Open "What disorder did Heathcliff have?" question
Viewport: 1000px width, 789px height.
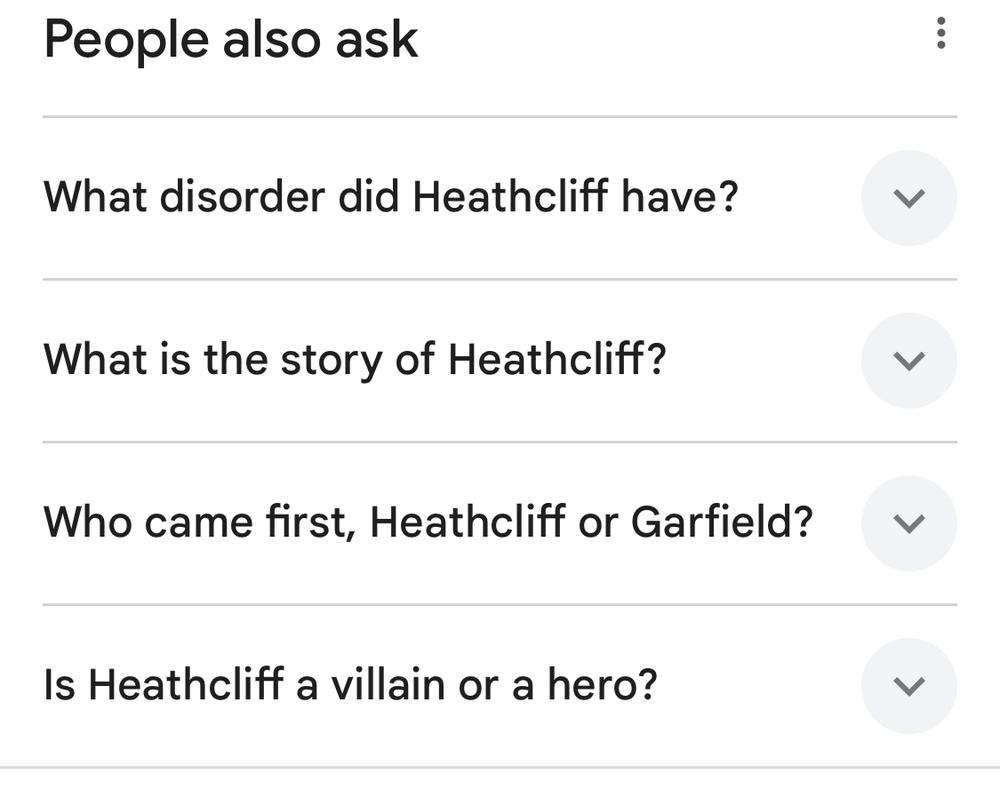[x=390, y=197]
